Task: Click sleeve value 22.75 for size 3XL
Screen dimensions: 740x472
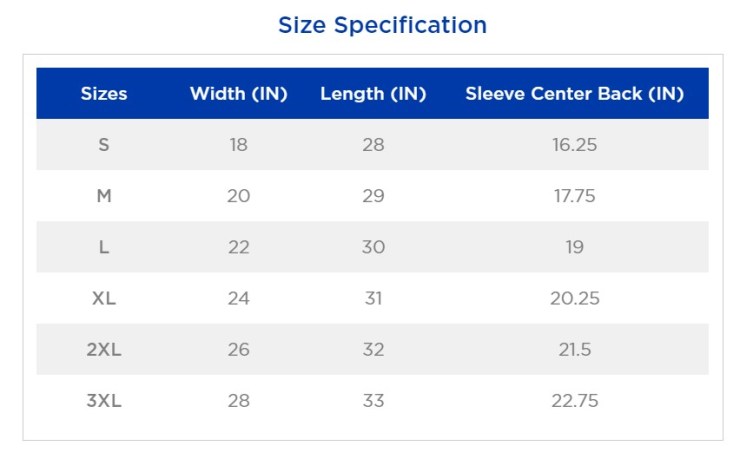Action: point(574,401)
